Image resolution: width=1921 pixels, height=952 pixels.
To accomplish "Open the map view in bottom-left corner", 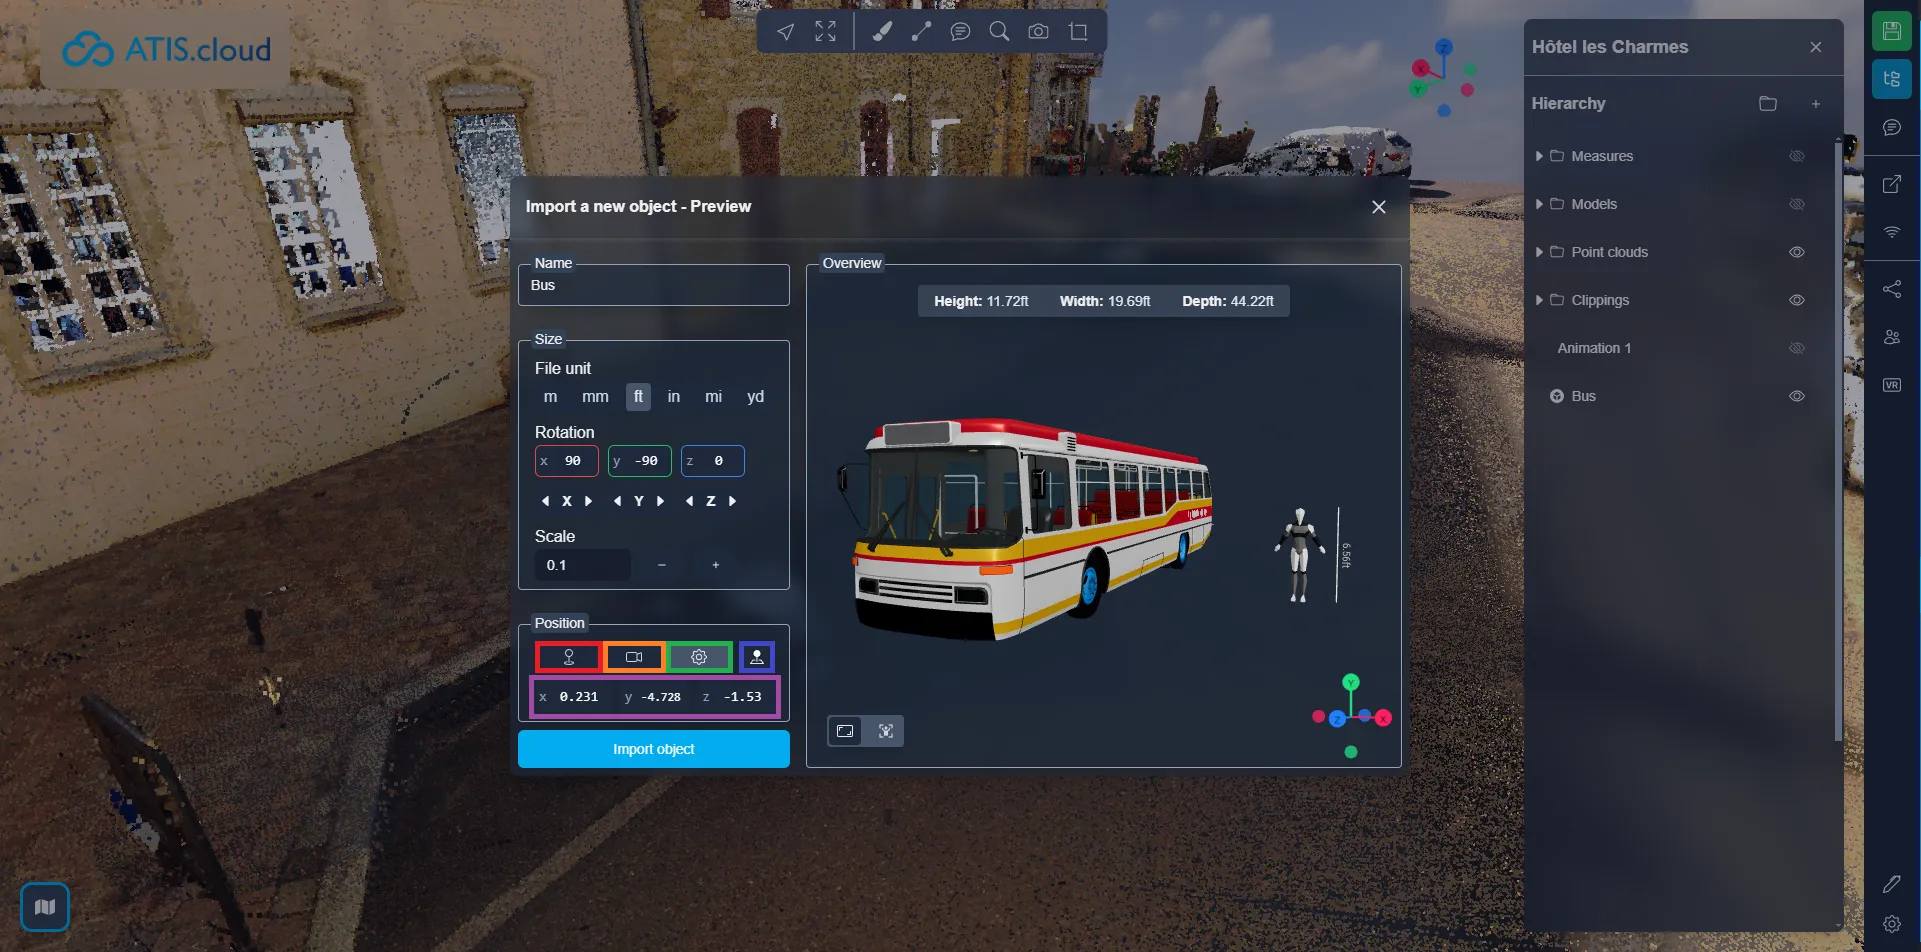I will point(44,906).
